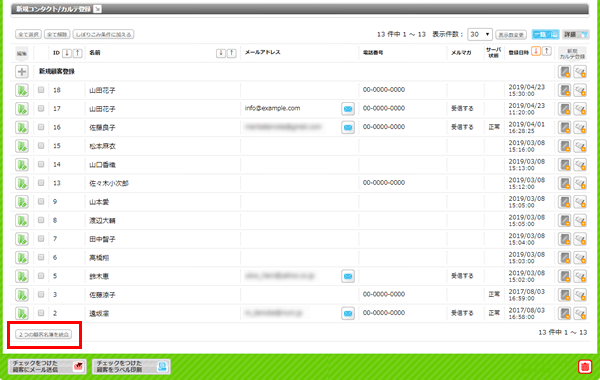The width and height of the screenshot is (600, 380).
Task: Send mail to info@example.com via the envelope icon
Action: [347, 109]
